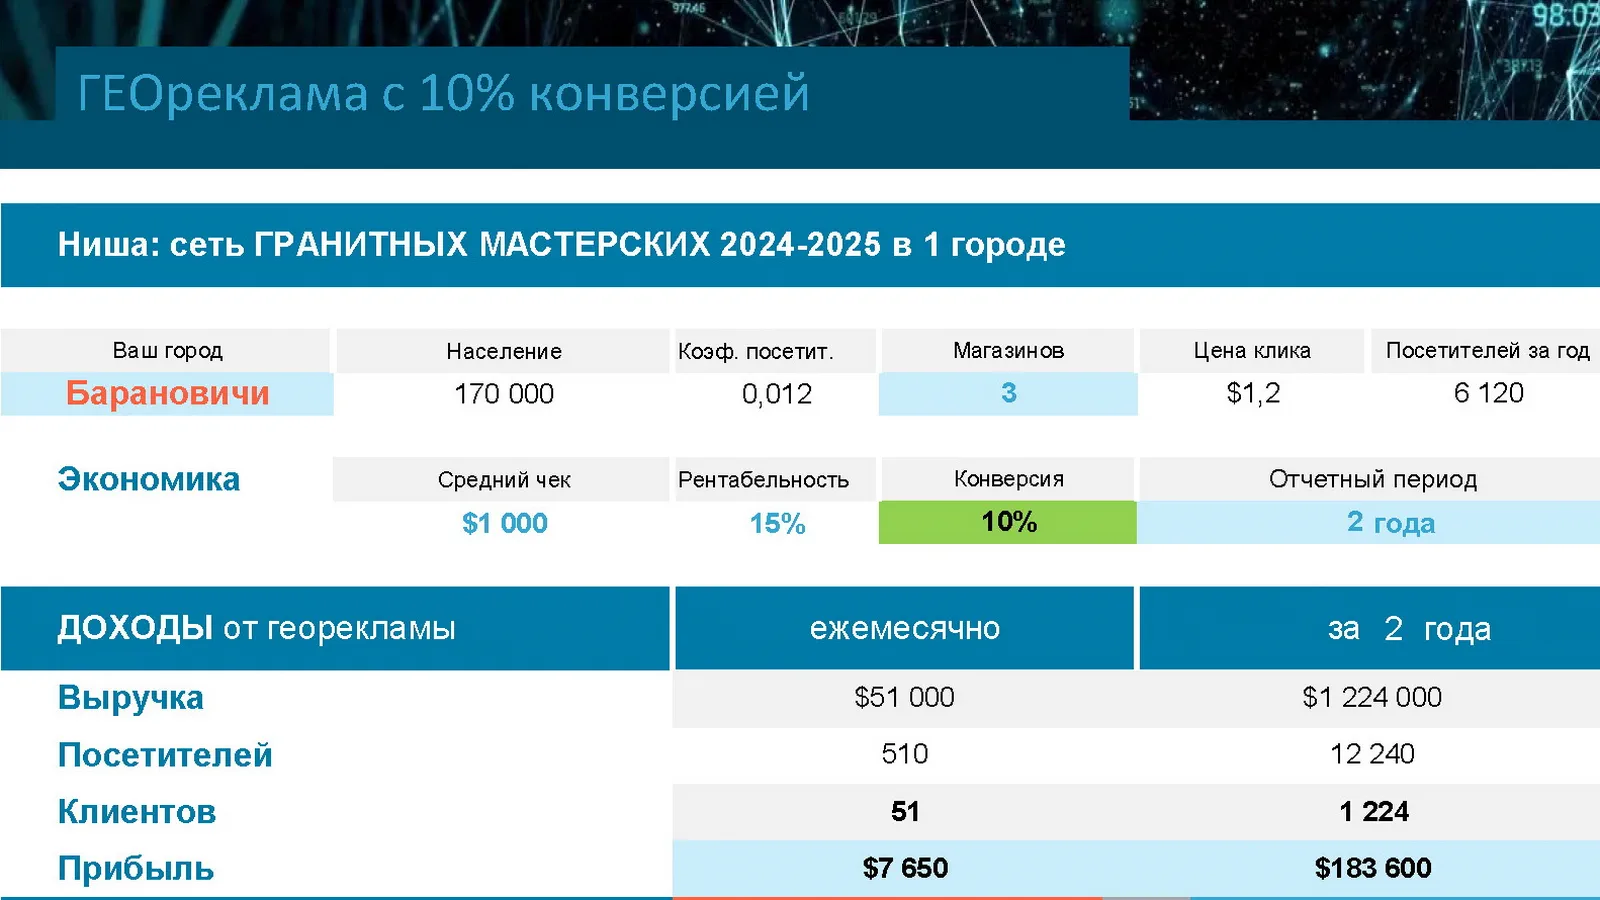Click the city name cell "Барановичи"
The image size is (1600, 900).
167,393
